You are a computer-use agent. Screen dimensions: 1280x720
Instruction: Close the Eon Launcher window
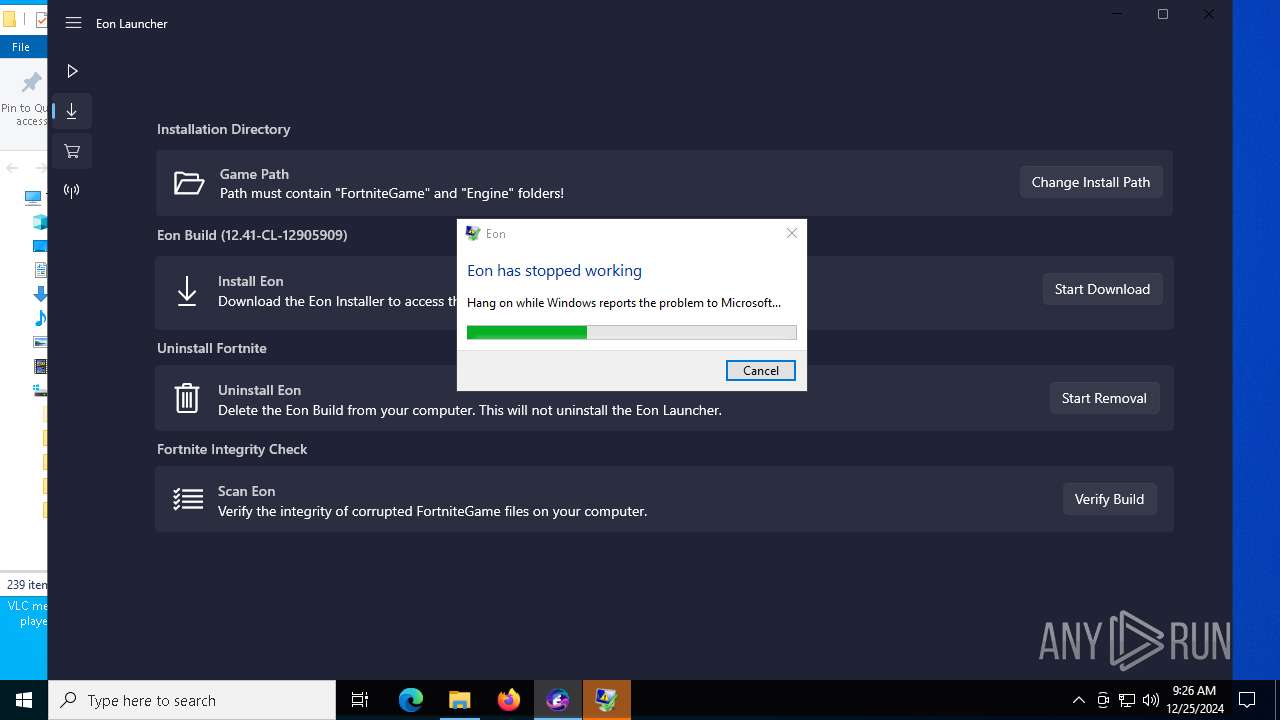coord(1209,14)
